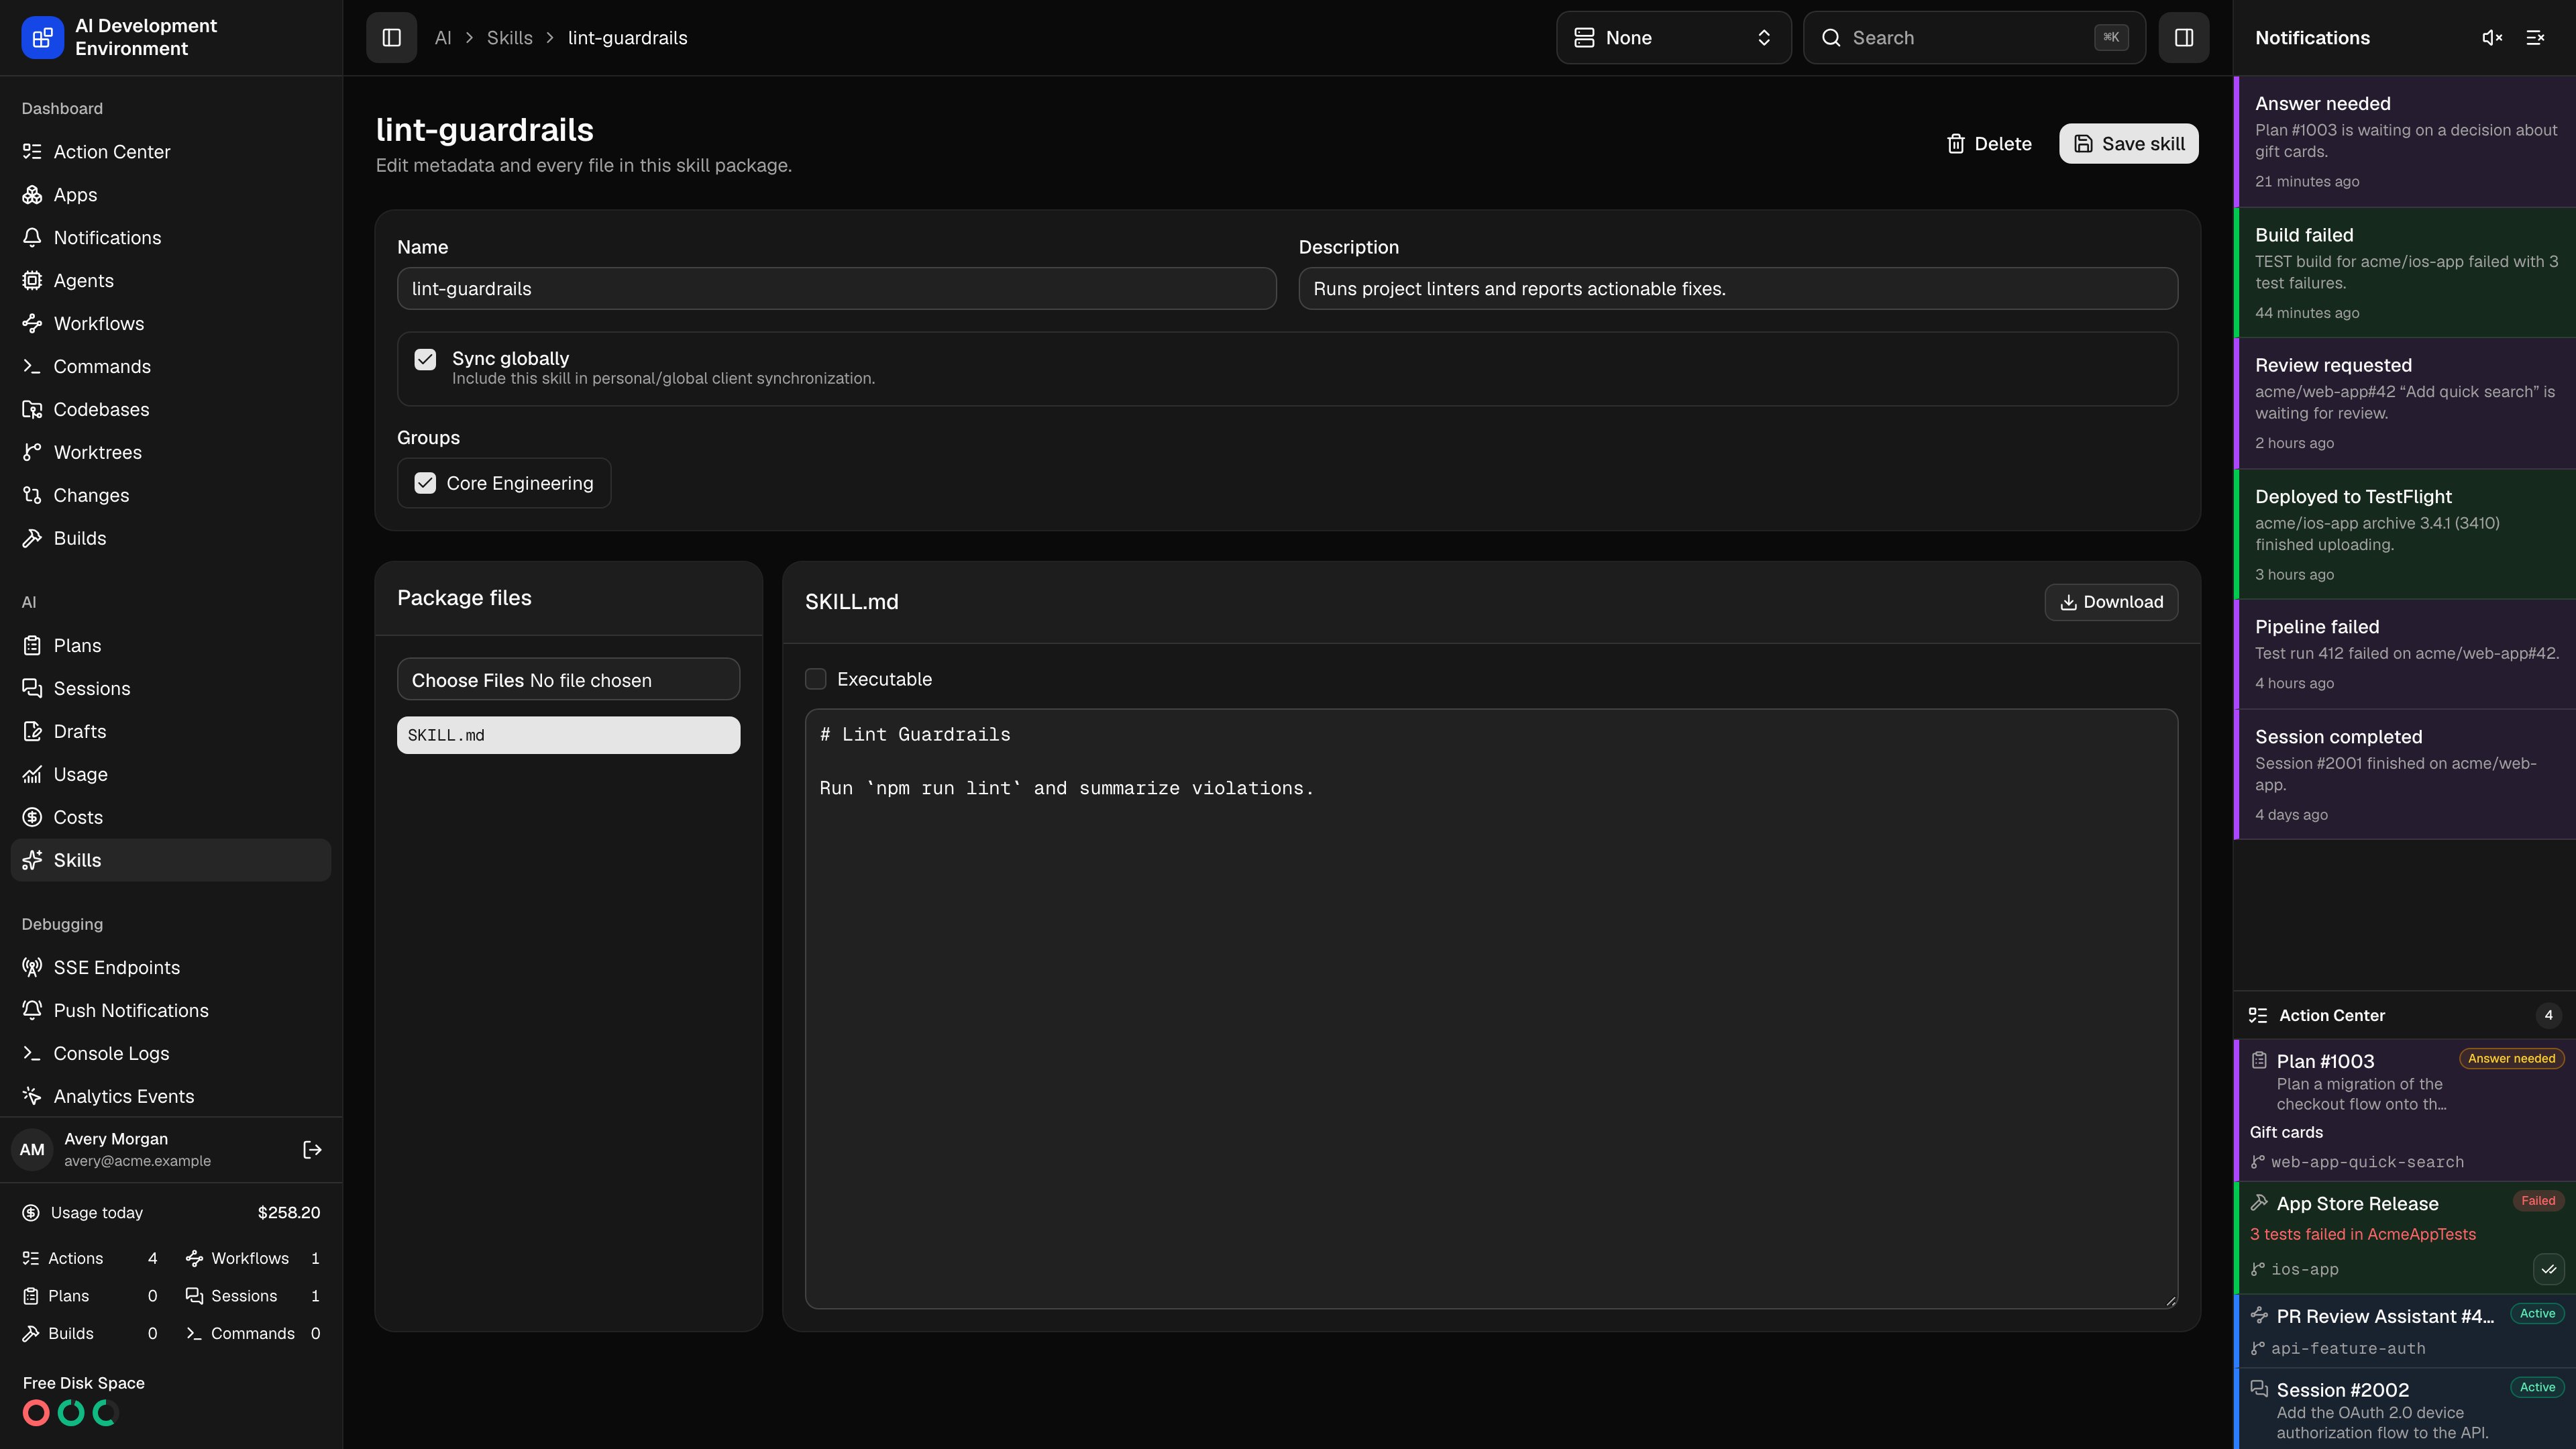Open Plans in the sidebar menu

(x=170, y=646)
